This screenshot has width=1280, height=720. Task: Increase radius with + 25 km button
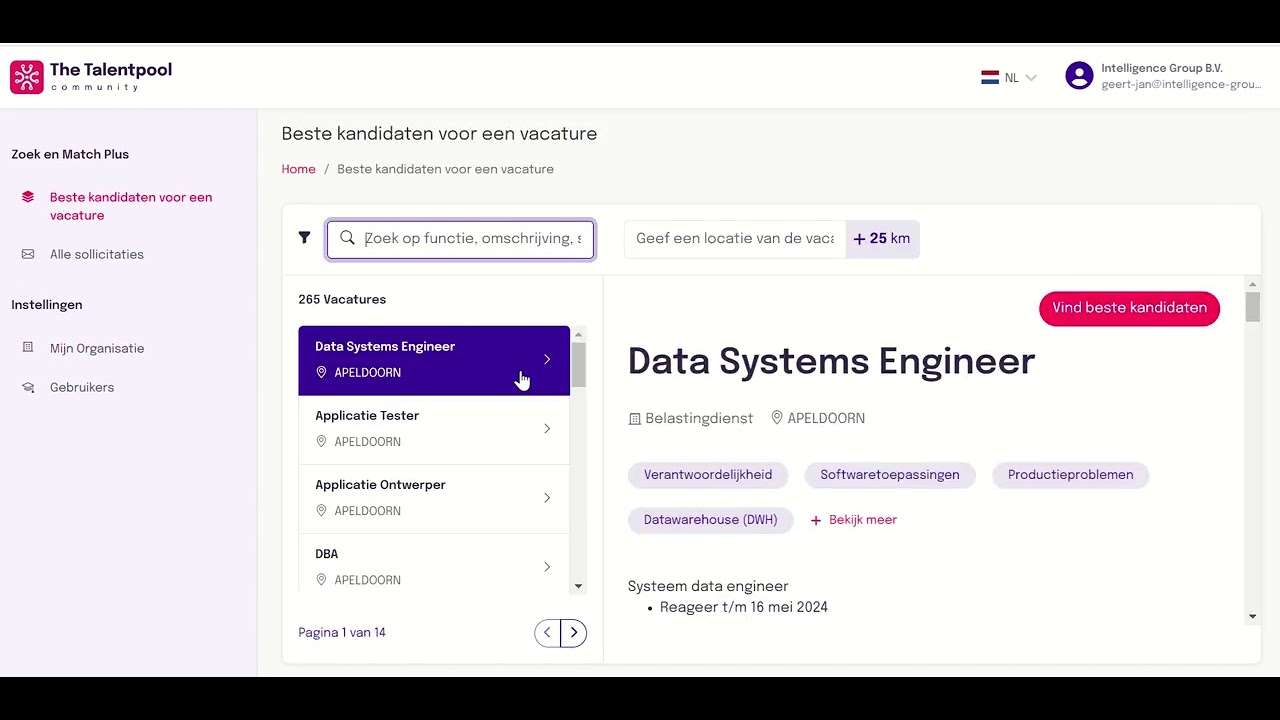882,239
